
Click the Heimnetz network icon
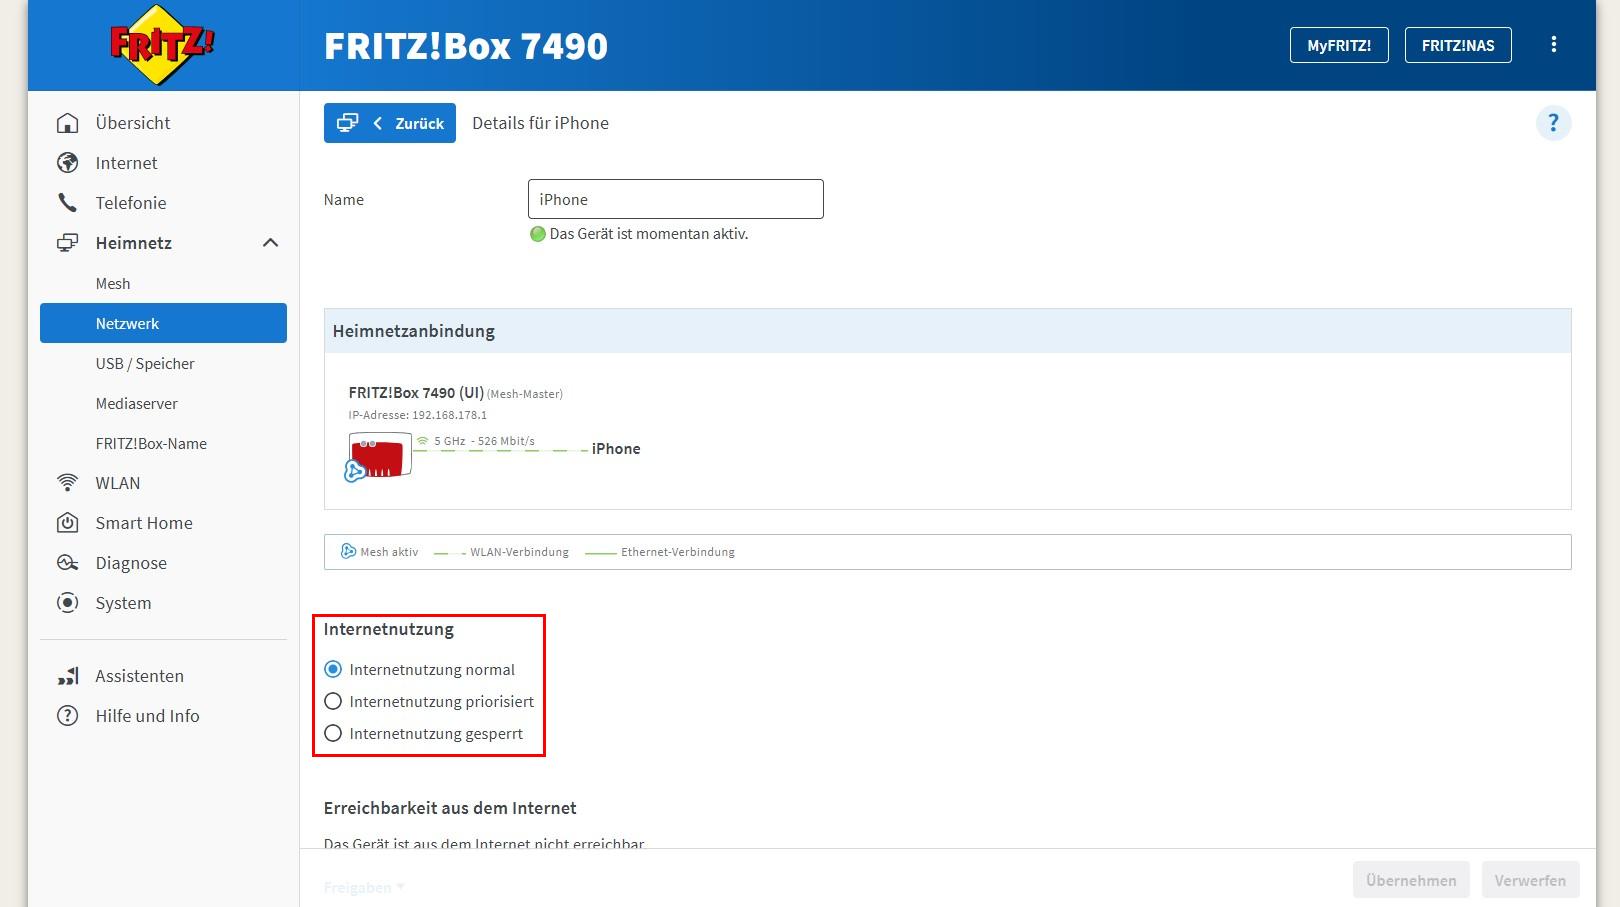point(68,243)
